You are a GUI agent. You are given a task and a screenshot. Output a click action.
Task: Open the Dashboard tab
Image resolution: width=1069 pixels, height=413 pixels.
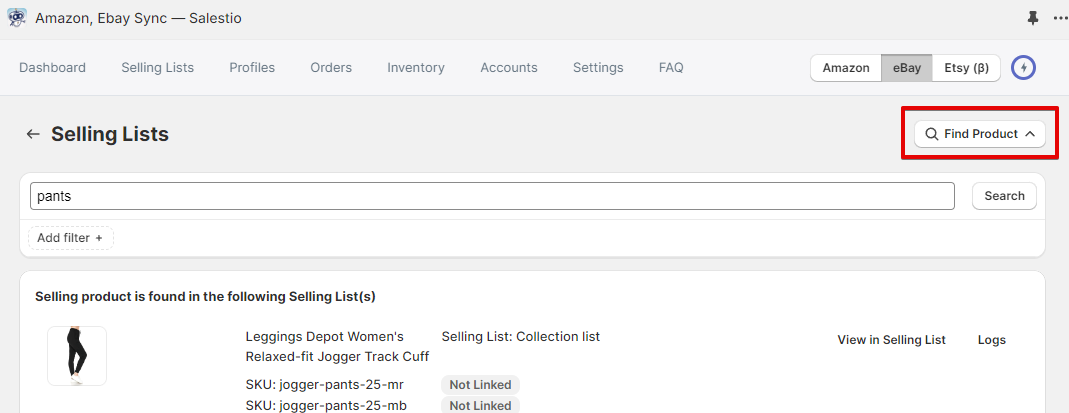52,67
